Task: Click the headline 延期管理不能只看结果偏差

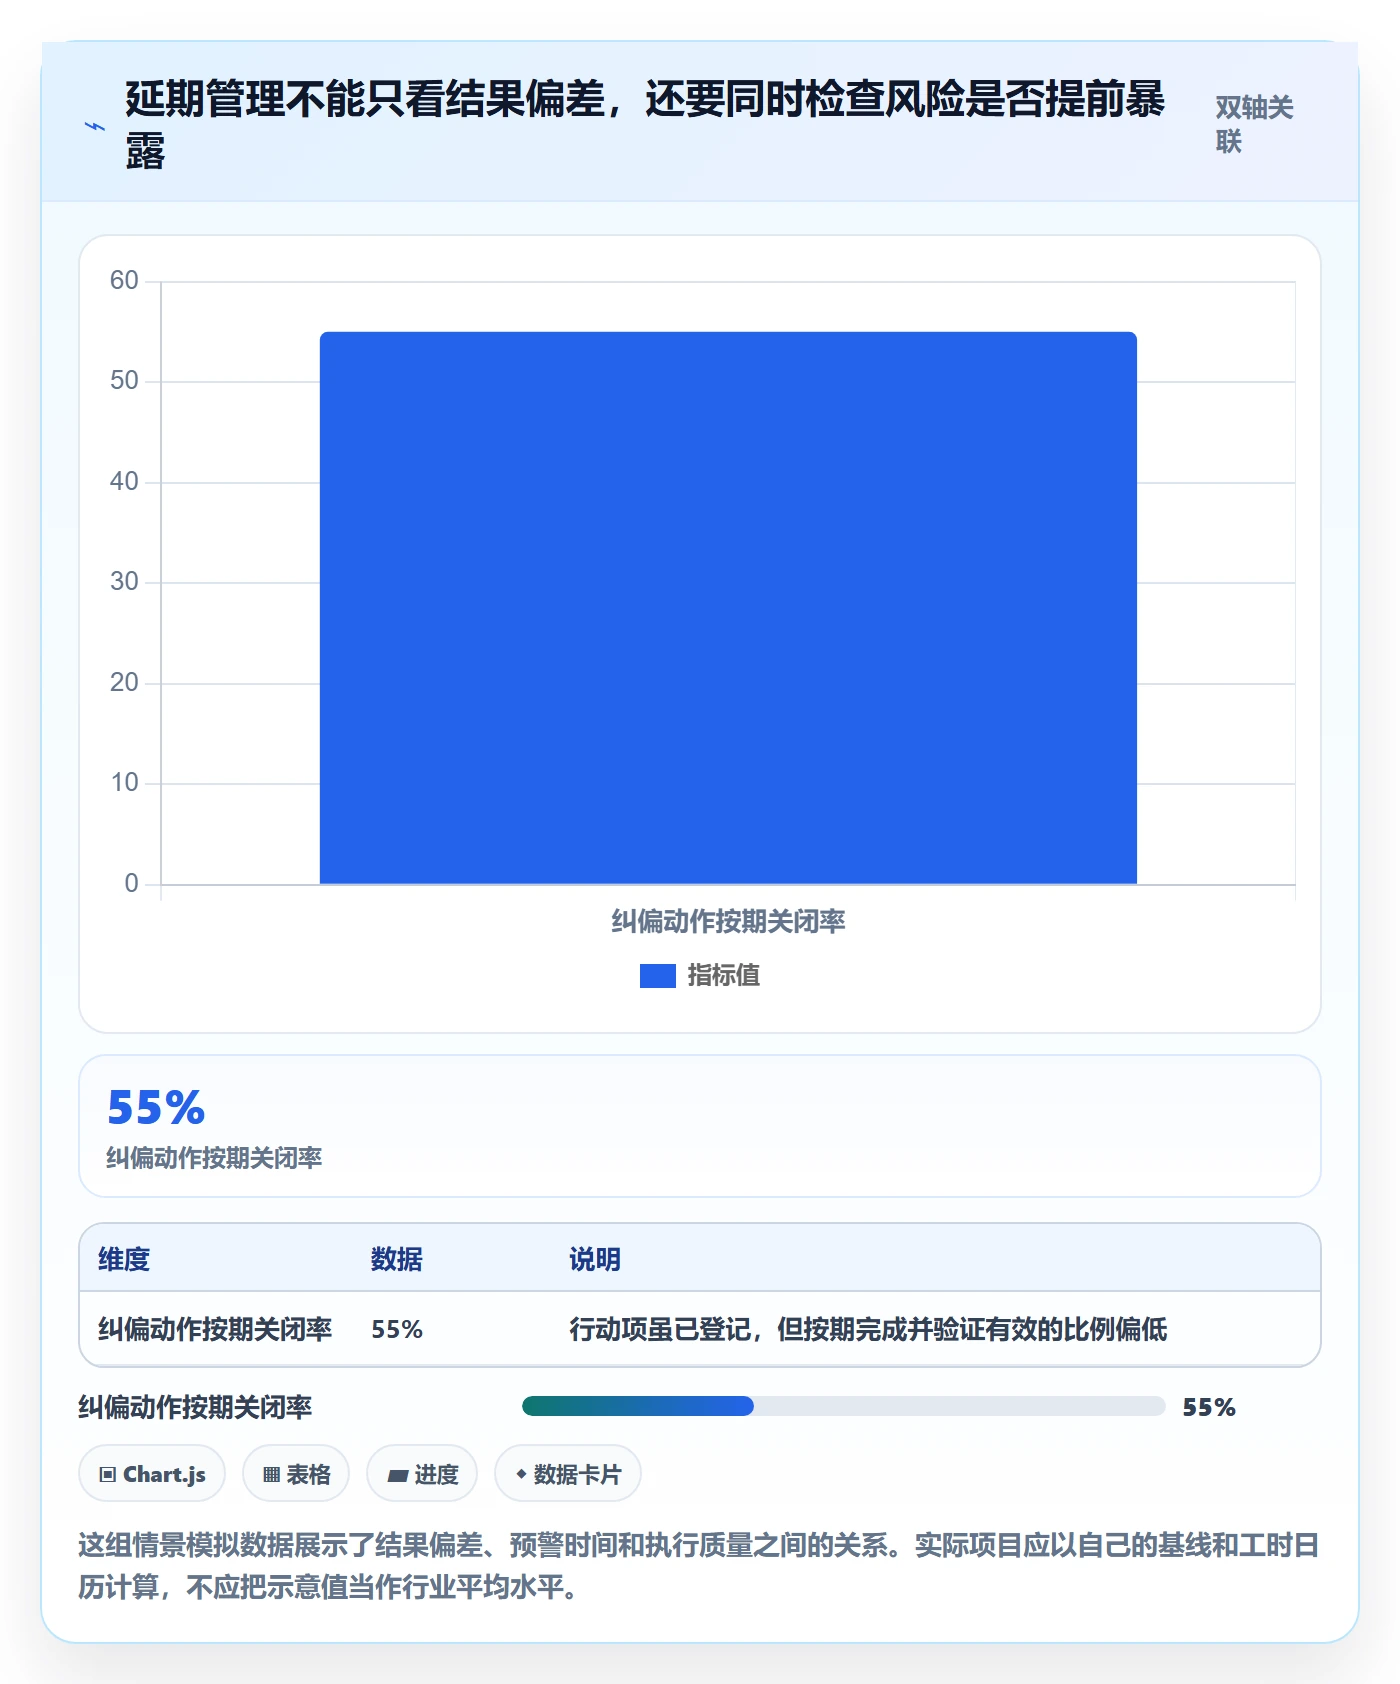Action: click(x=365, y=99)
